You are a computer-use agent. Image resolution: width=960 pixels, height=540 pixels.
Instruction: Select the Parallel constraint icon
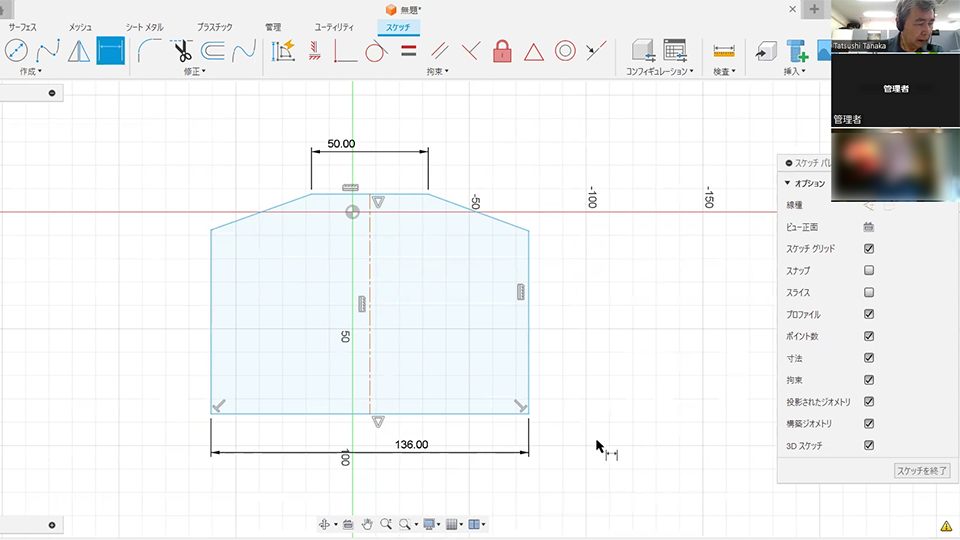coord(439,51)
